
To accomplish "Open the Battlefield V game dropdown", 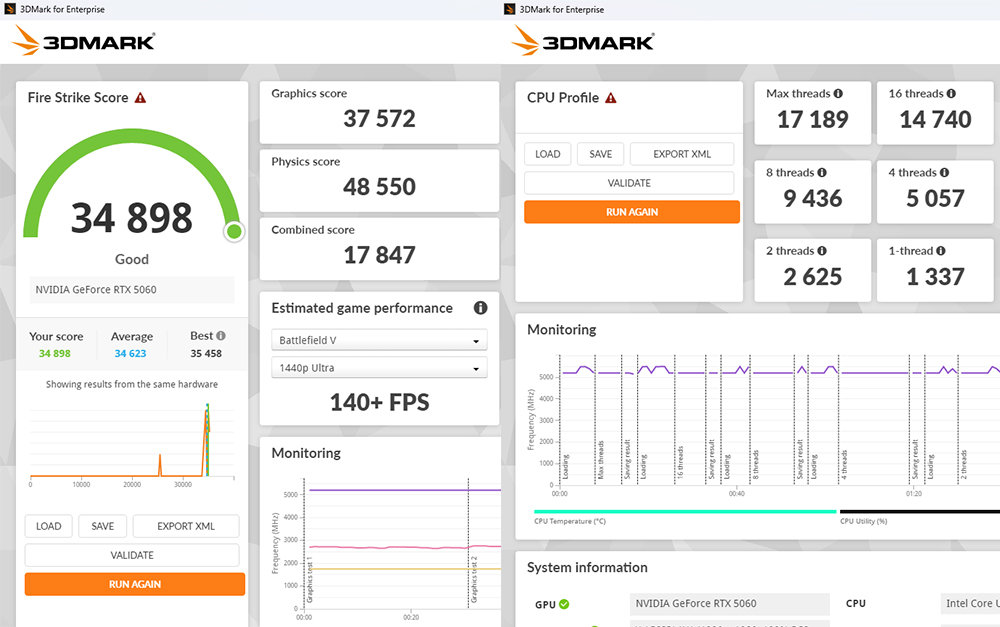I will pyautogui.click(x=379, y=340).
